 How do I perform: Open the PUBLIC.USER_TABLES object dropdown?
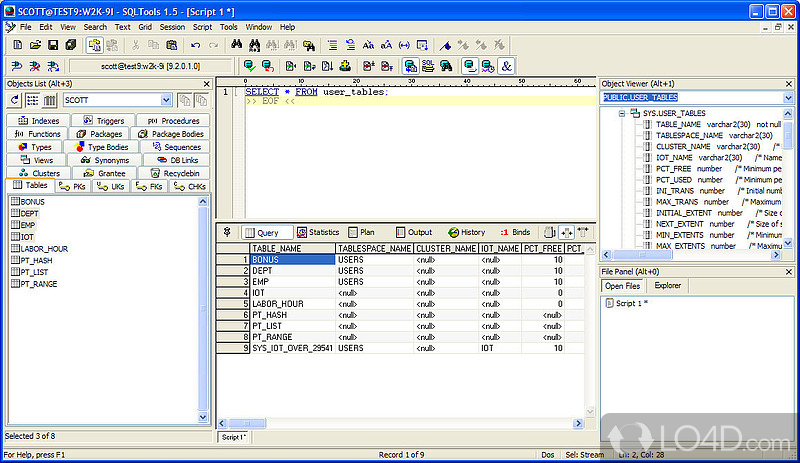pyautogui.click(x=788, y=97)
